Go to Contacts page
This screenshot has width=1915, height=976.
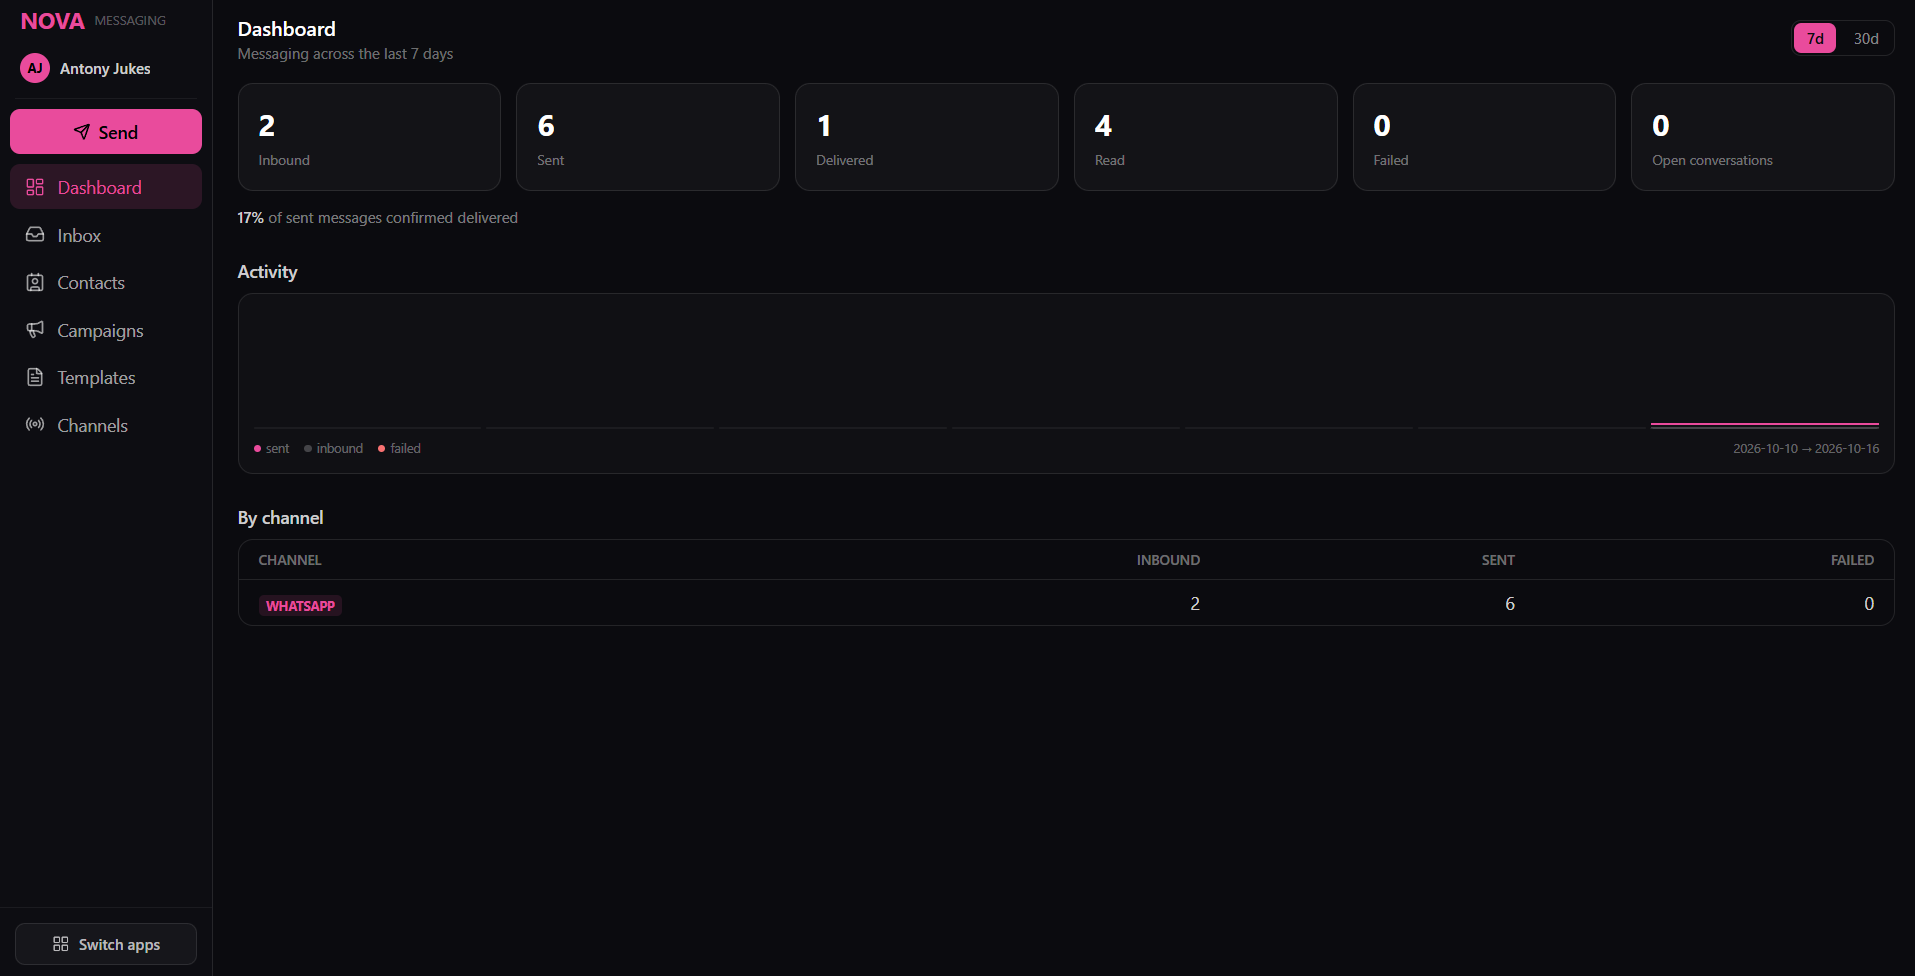point(106,282)
